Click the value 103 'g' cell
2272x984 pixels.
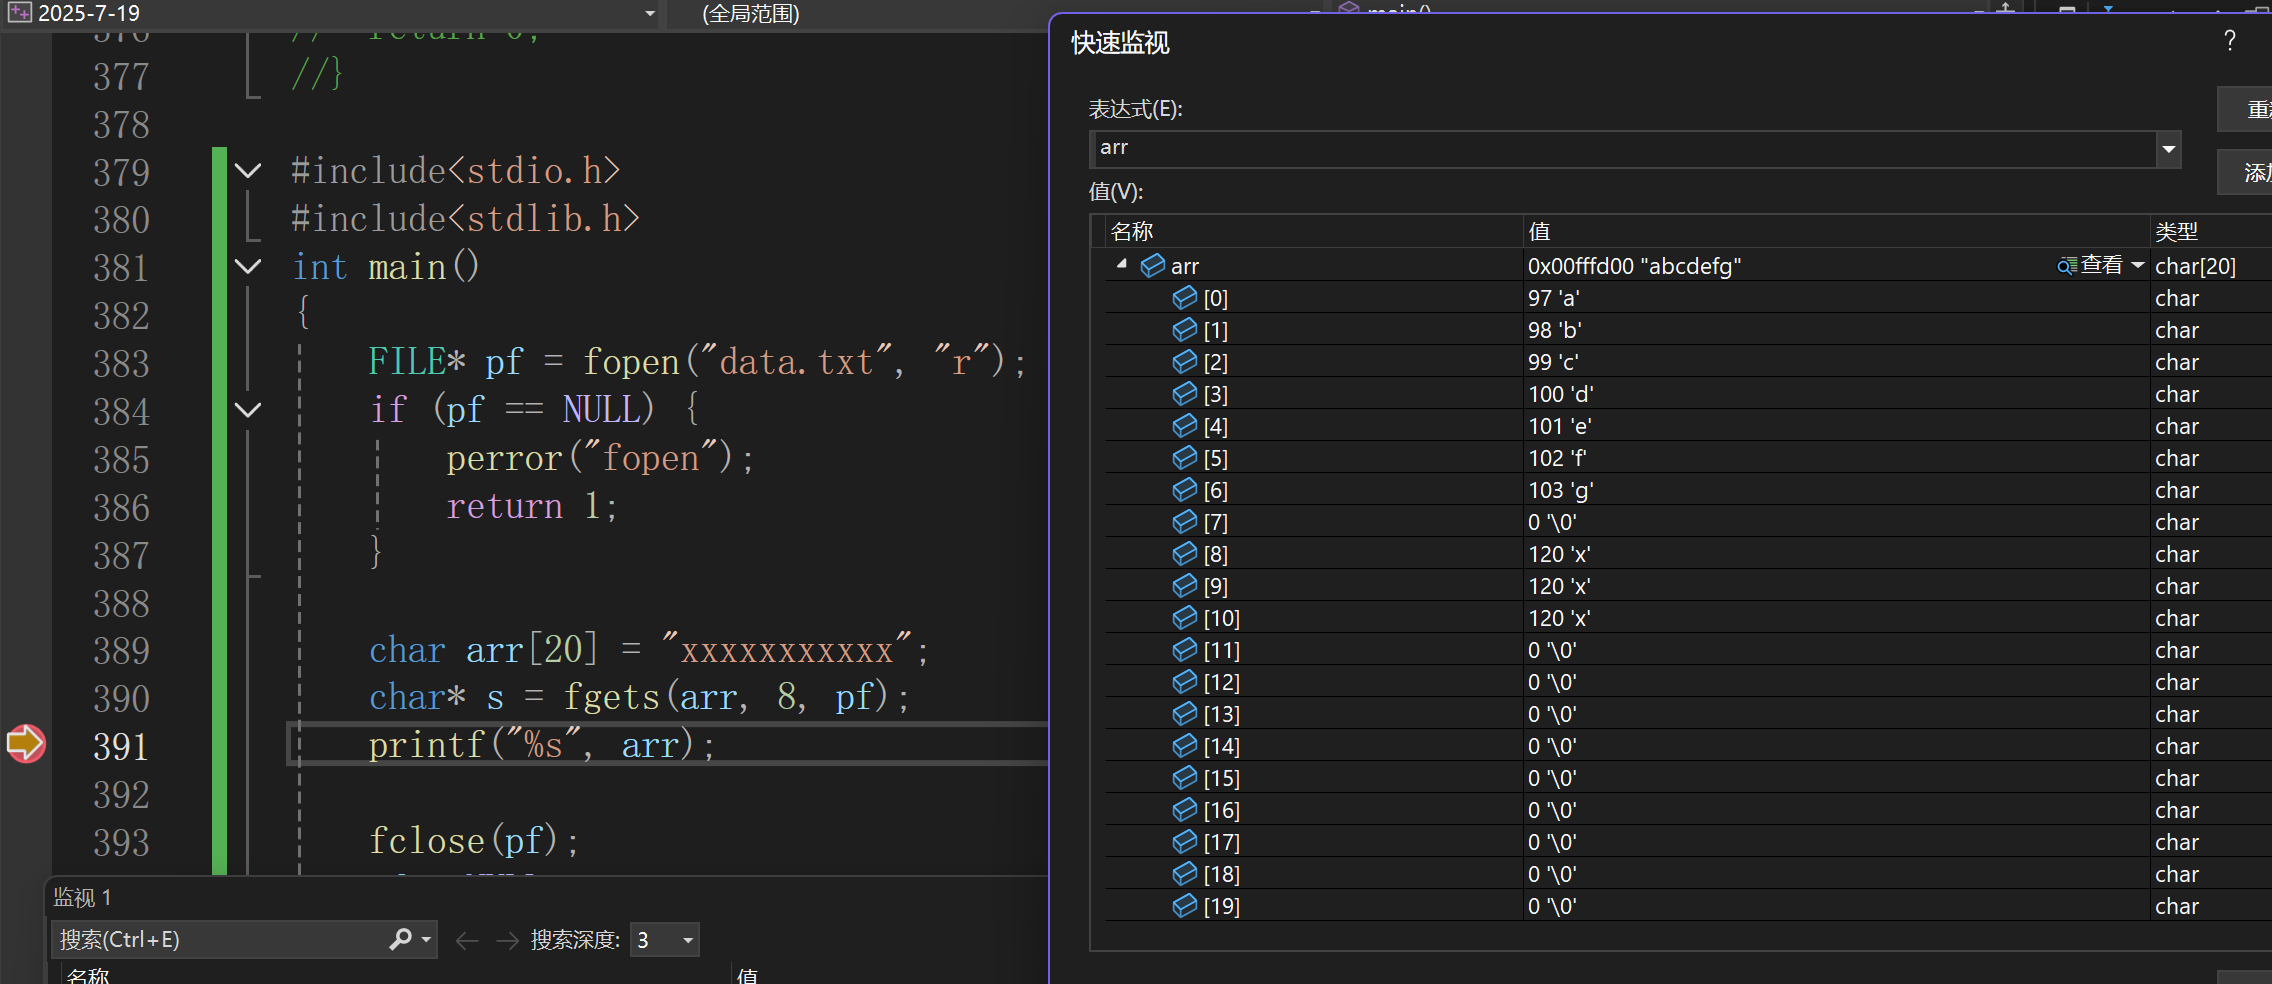pyautogui.click(x=1560, y=490)
